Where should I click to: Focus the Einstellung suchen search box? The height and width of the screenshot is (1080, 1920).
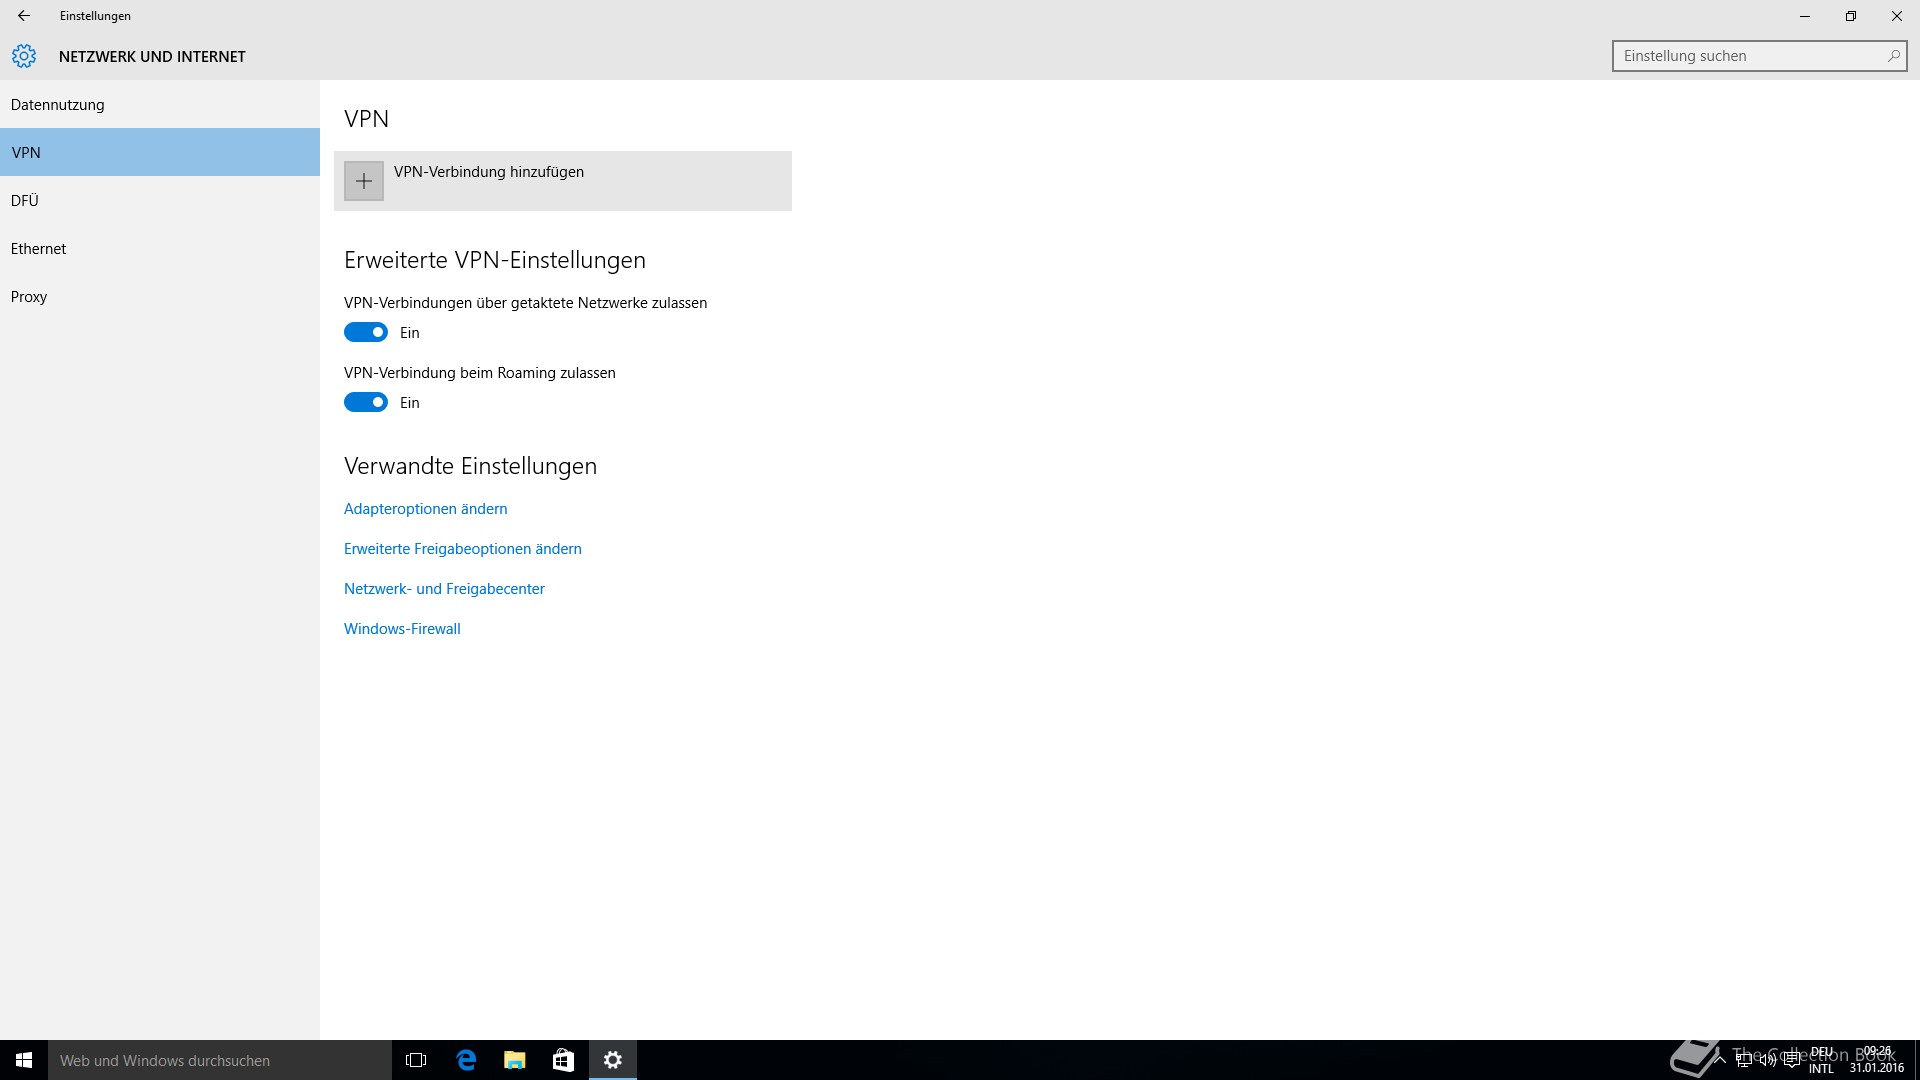[x=1750, y=56]
